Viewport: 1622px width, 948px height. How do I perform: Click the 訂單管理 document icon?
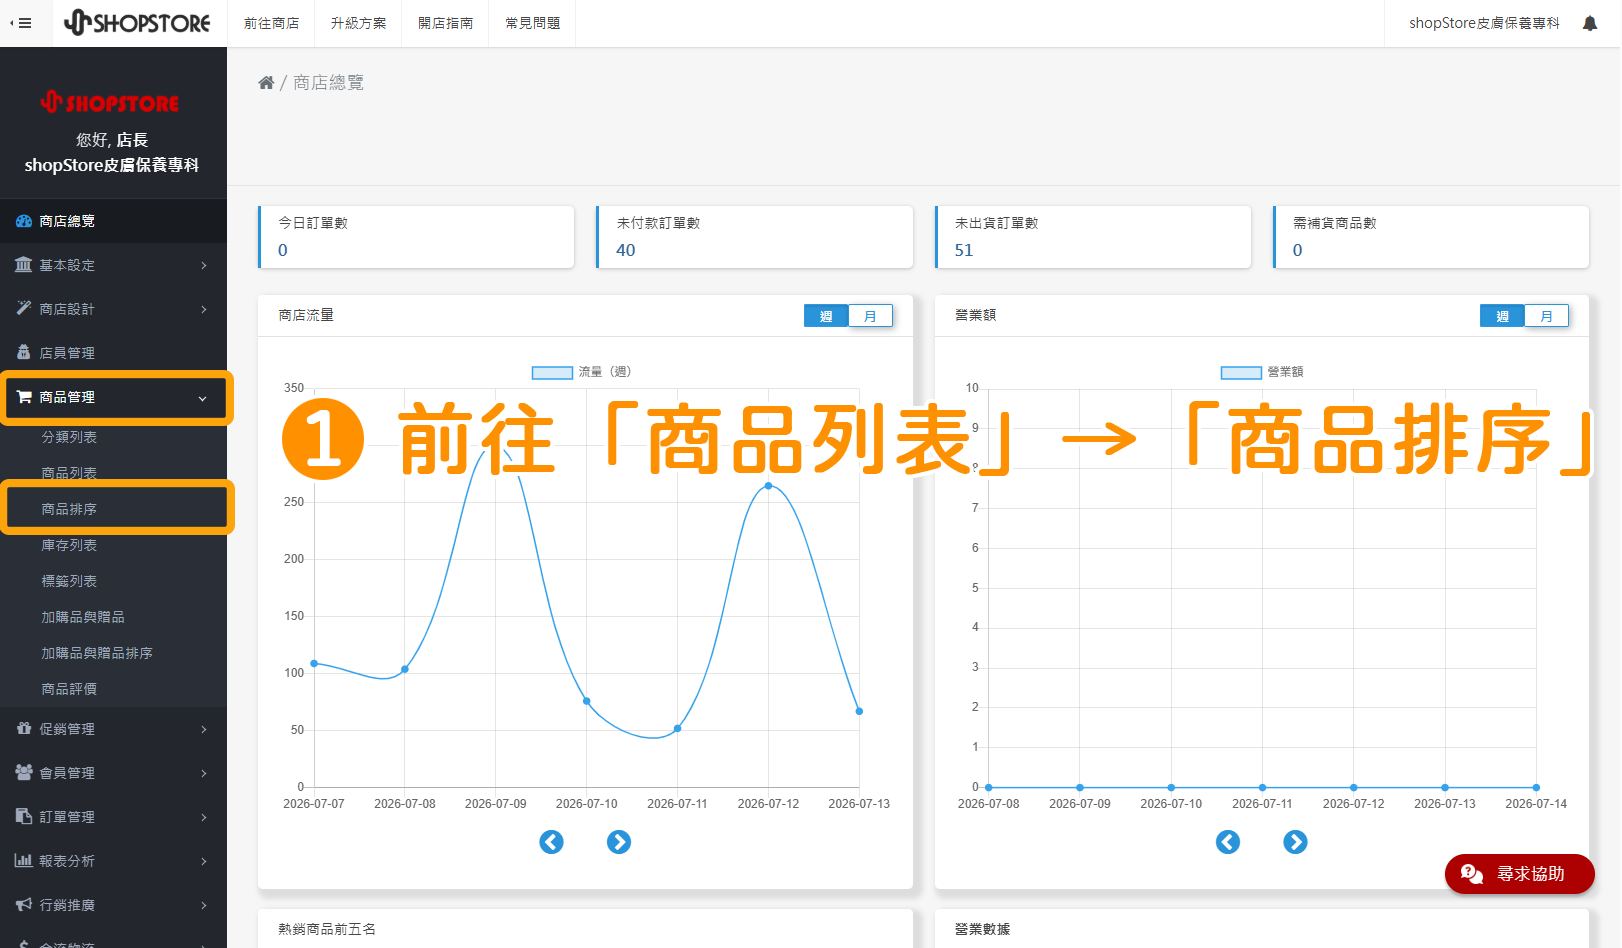[24, 817]
